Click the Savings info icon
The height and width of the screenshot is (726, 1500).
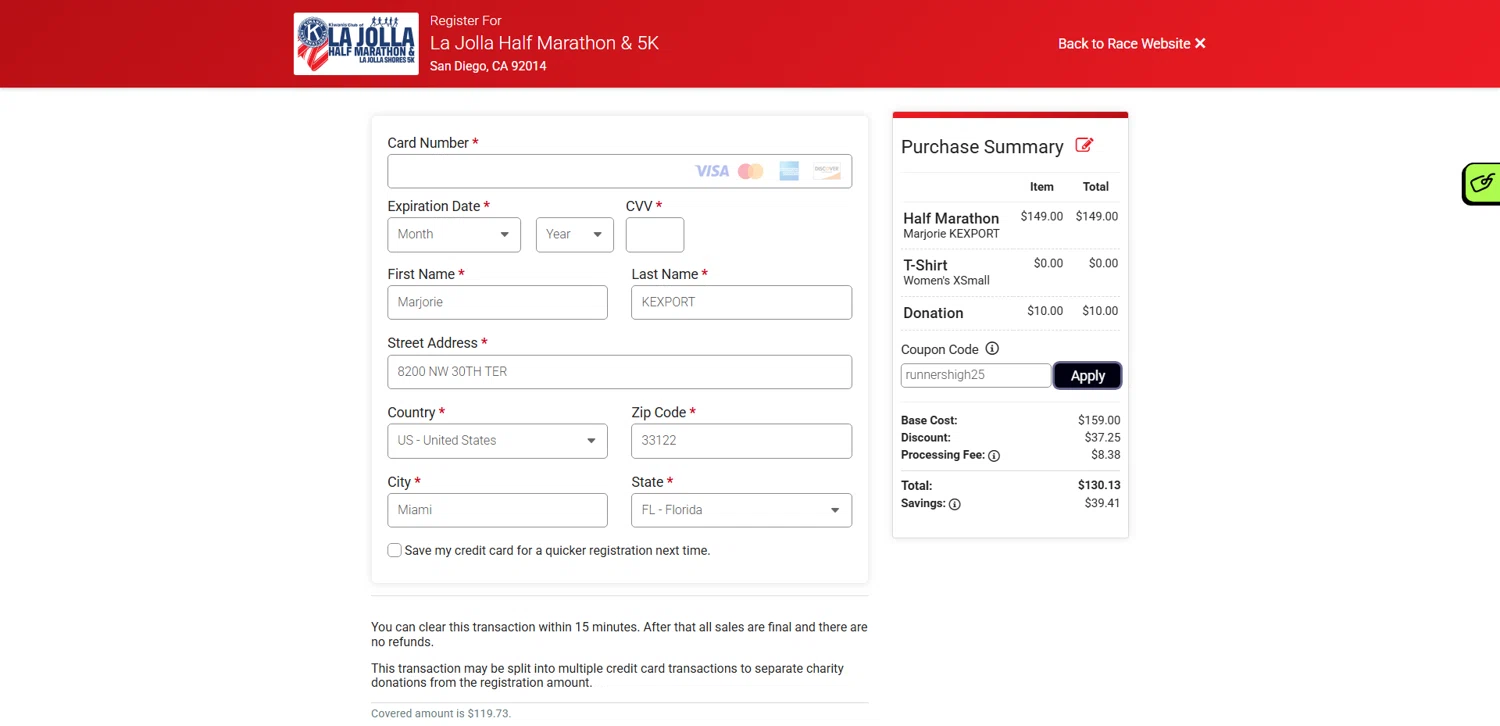(954, 504)
